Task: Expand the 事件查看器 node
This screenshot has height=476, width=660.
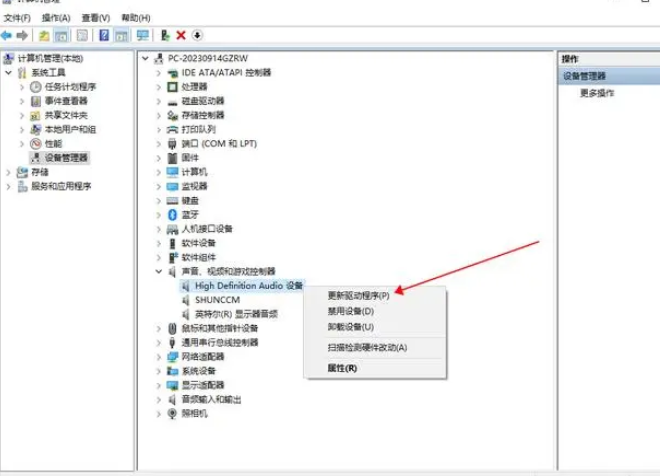Action: tap(22, 101)
